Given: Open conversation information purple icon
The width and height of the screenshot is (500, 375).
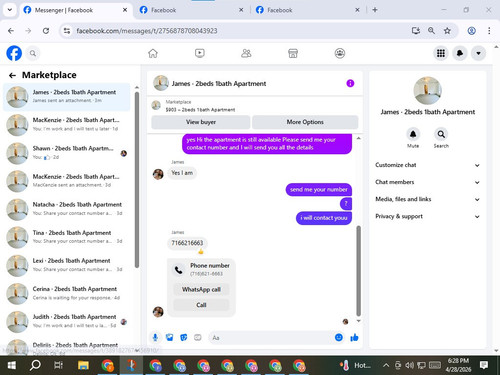Looking at the screenshot, I should [x=350, y=83].
